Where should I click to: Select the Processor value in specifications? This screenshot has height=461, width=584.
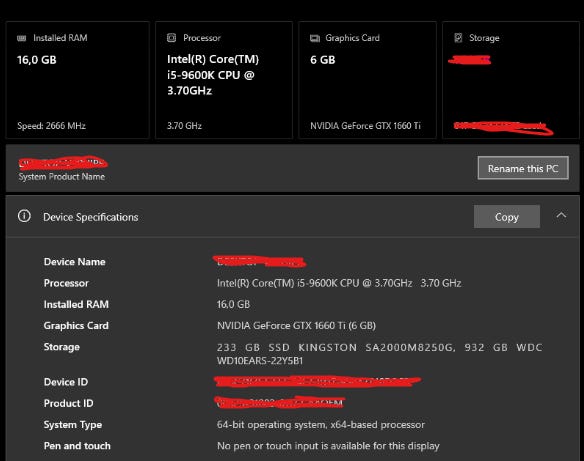click(339, 283)
